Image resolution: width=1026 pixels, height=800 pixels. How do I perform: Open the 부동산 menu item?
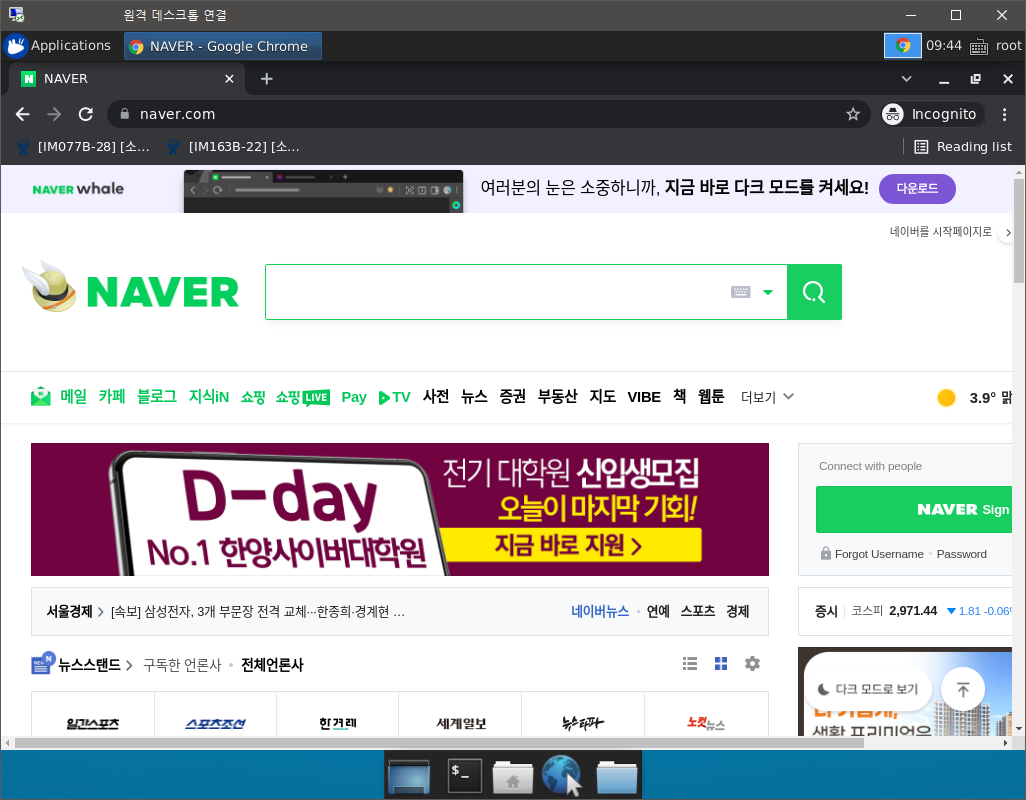[x=557, y=396]
